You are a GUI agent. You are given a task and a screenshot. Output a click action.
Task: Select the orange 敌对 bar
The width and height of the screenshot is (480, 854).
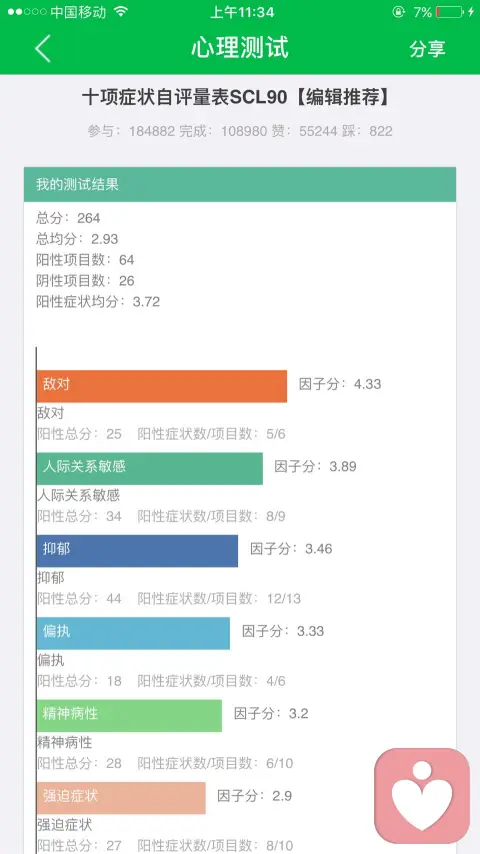162,386
